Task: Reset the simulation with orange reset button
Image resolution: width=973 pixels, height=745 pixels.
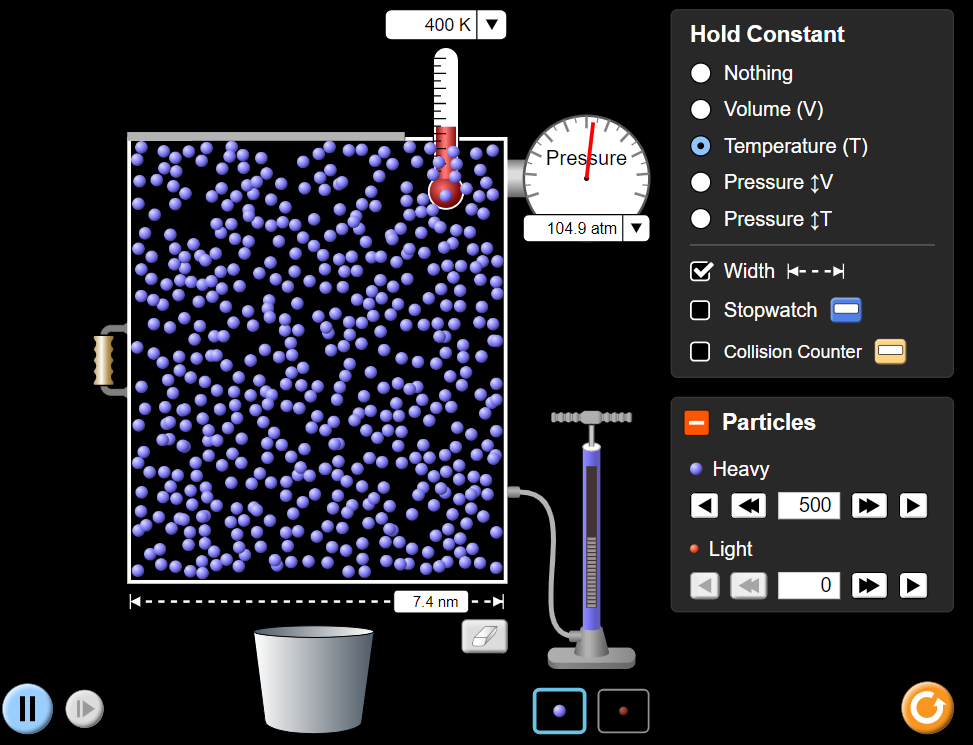Action: (927, 708)
